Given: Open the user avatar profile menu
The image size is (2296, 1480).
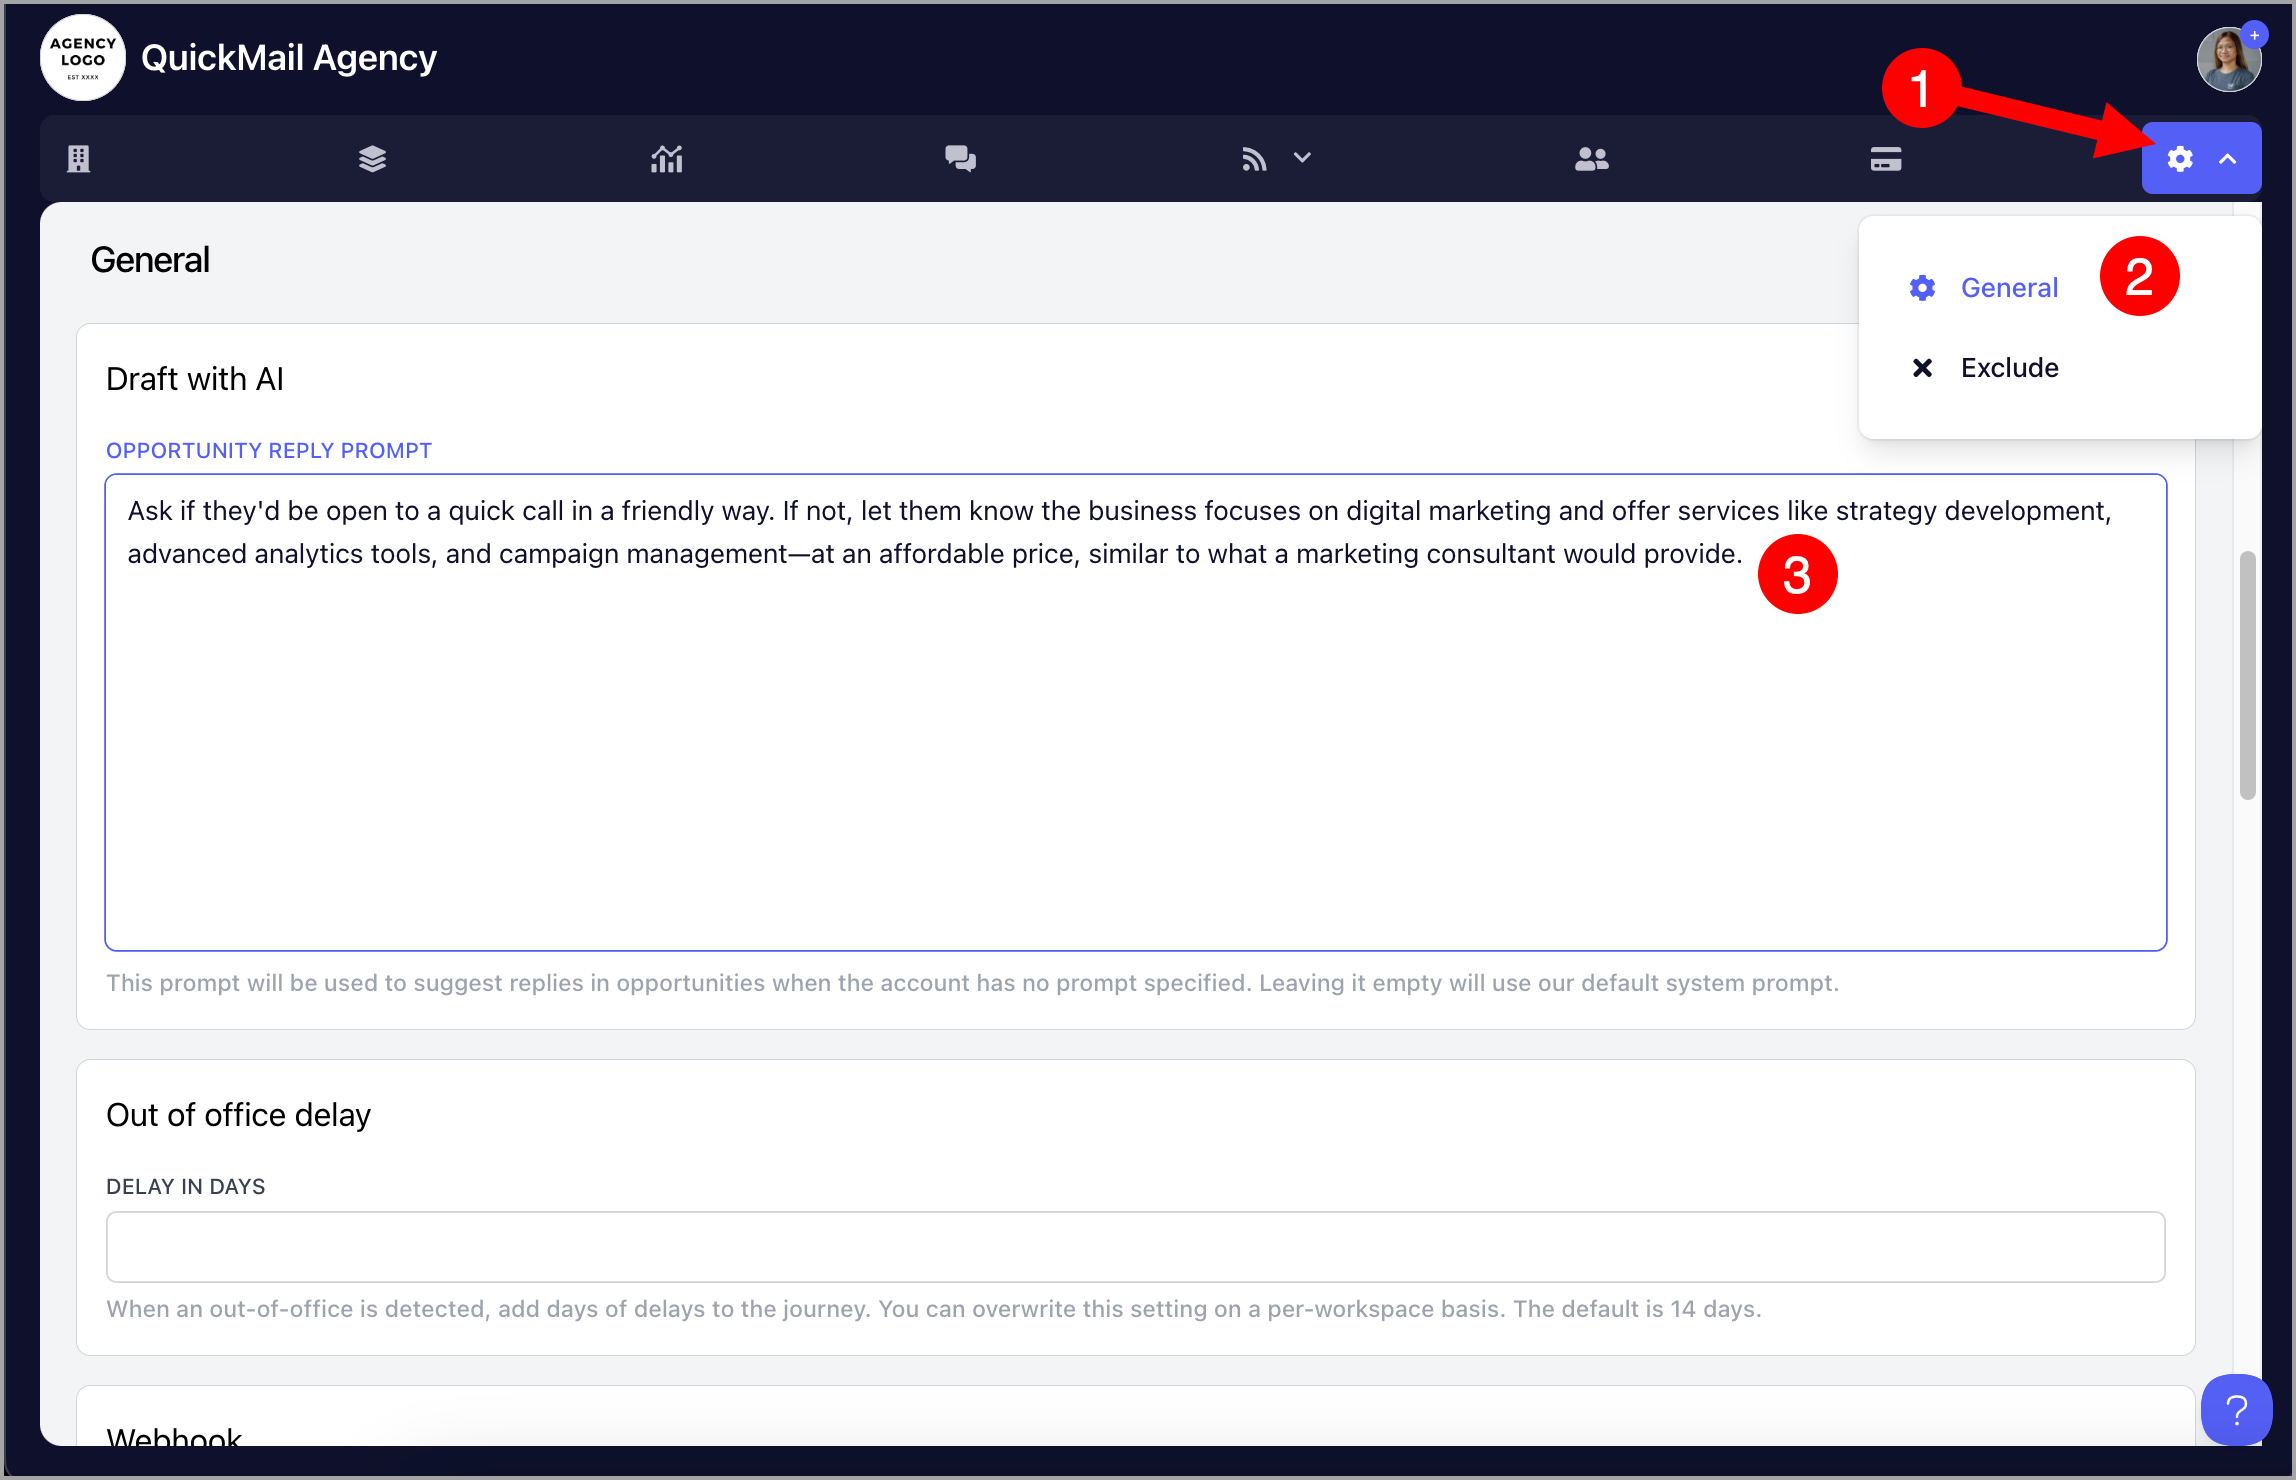Looking at the screenshot, I should [2228, 60].
